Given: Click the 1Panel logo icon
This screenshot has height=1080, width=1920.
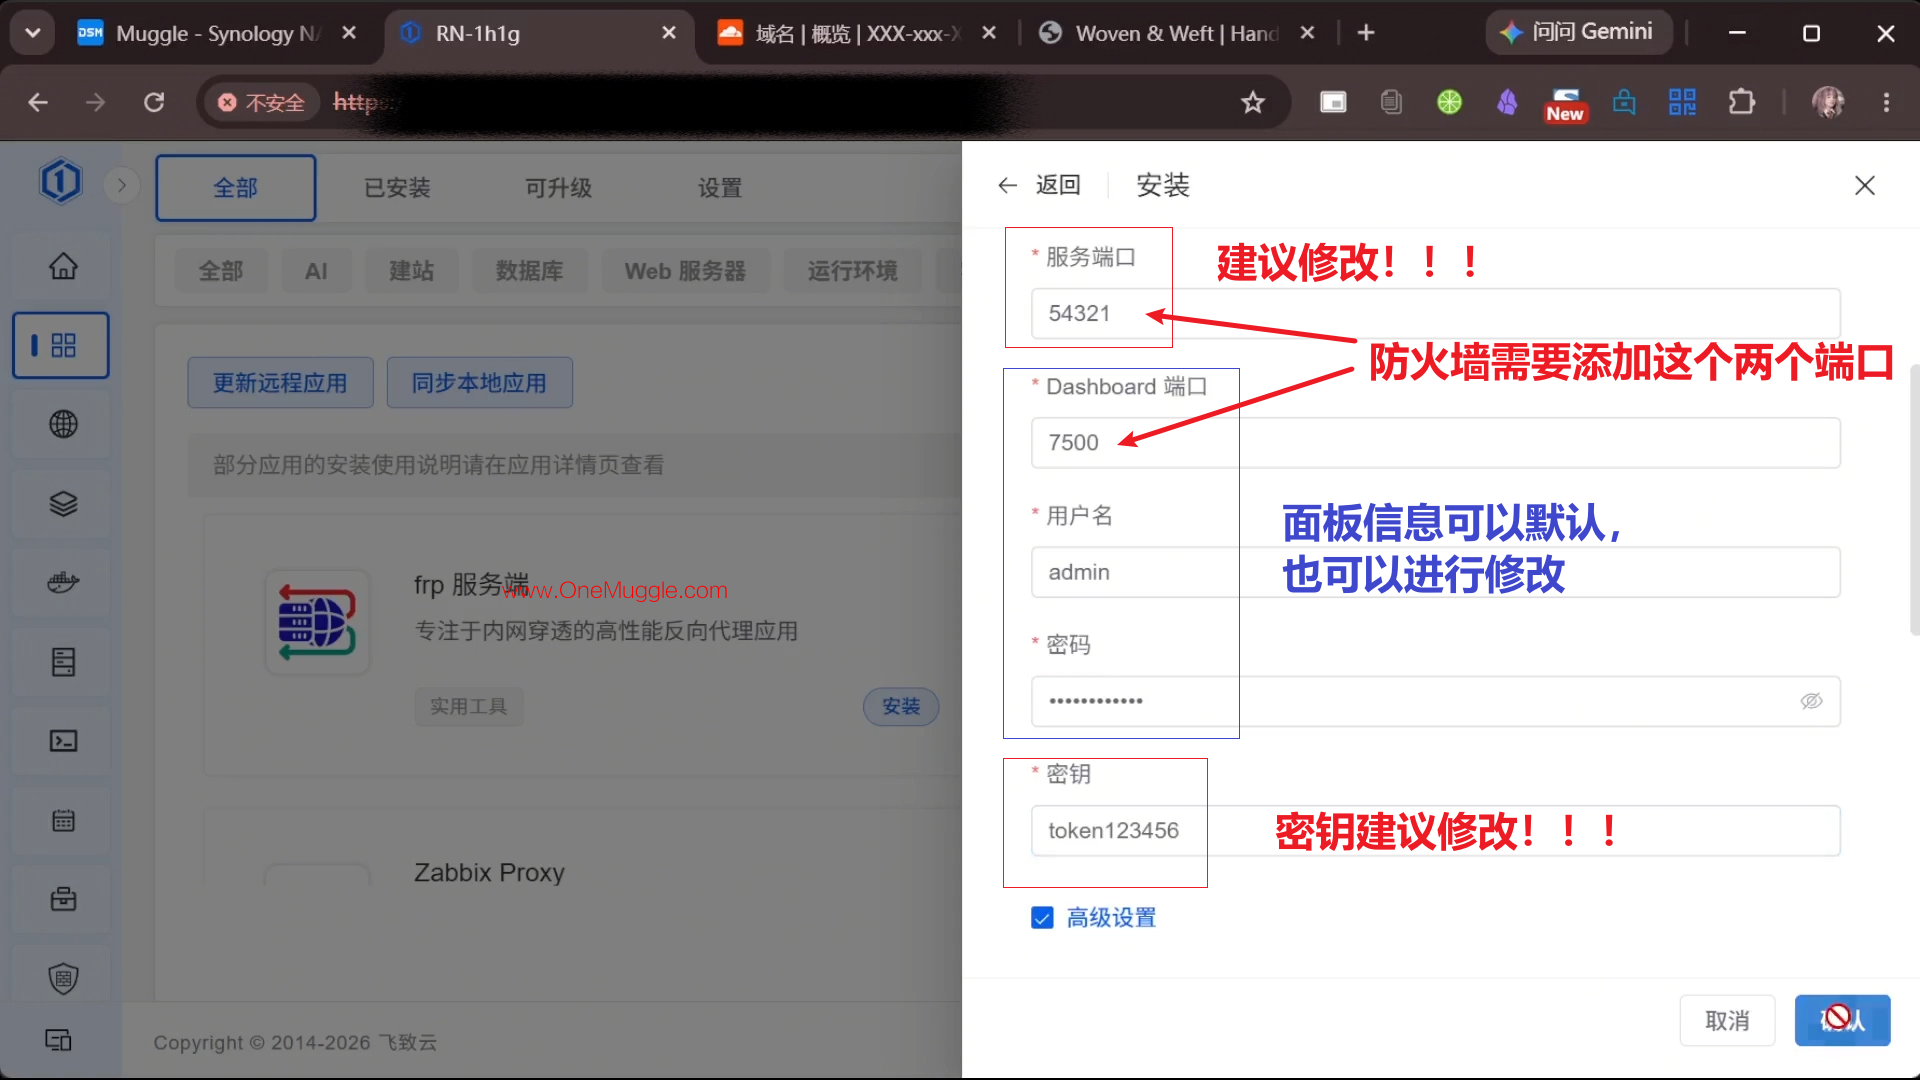Looking at the screenshot, I should coord(61,182).
